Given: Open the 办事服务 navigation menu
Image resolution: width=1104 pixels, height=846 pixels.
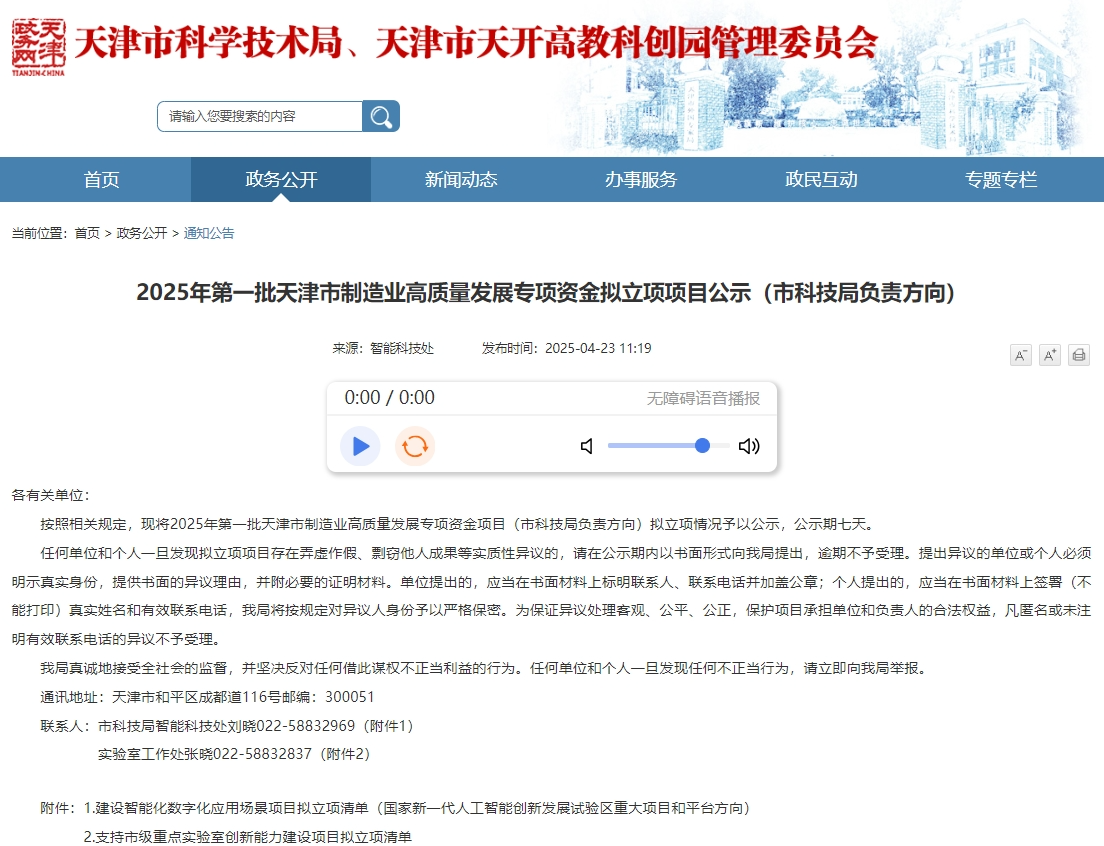Looking at the screenshot, I should pyautogui.click(x=642, y=179).
